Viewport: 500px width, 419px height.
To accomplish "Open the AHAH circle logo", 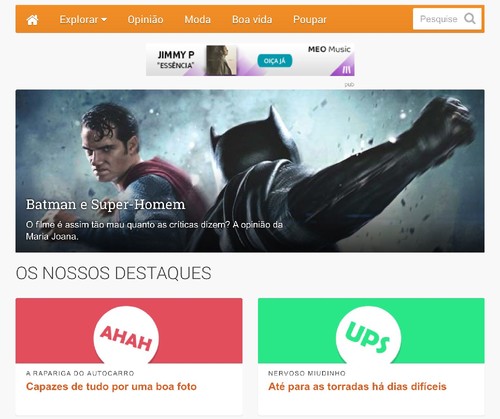I will (x=126, y=336).
